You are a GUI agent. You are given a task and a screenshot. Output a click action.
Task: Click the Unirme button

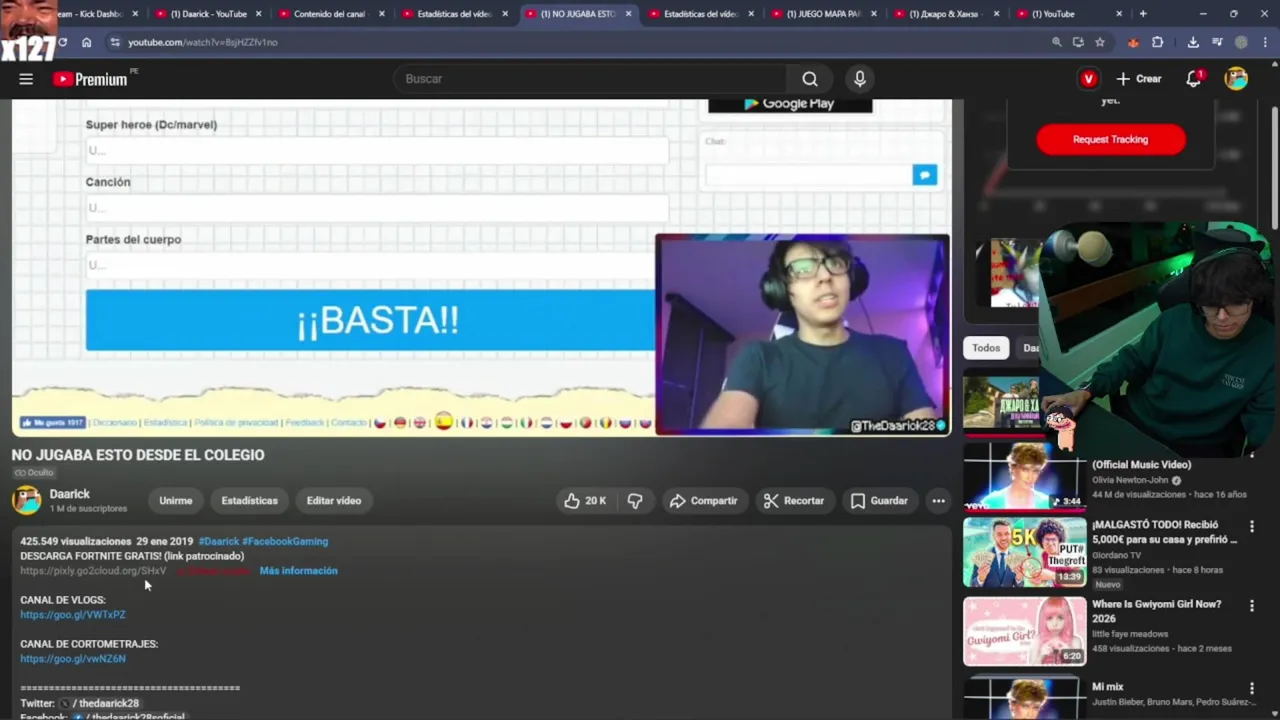175,501
